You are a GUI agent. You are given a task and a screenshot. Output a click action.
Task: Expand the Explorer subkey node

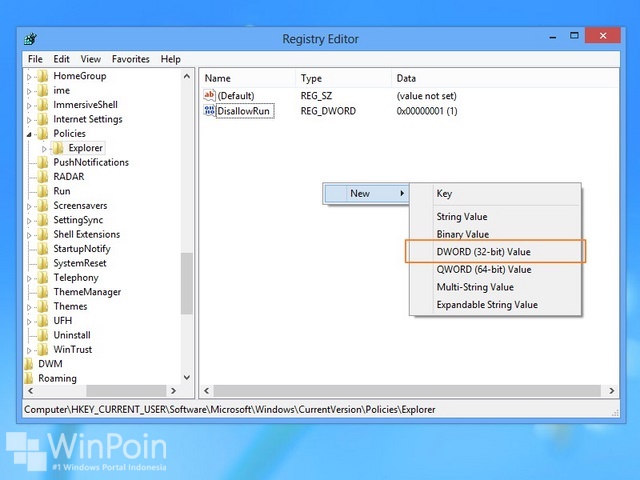(44, 149)
